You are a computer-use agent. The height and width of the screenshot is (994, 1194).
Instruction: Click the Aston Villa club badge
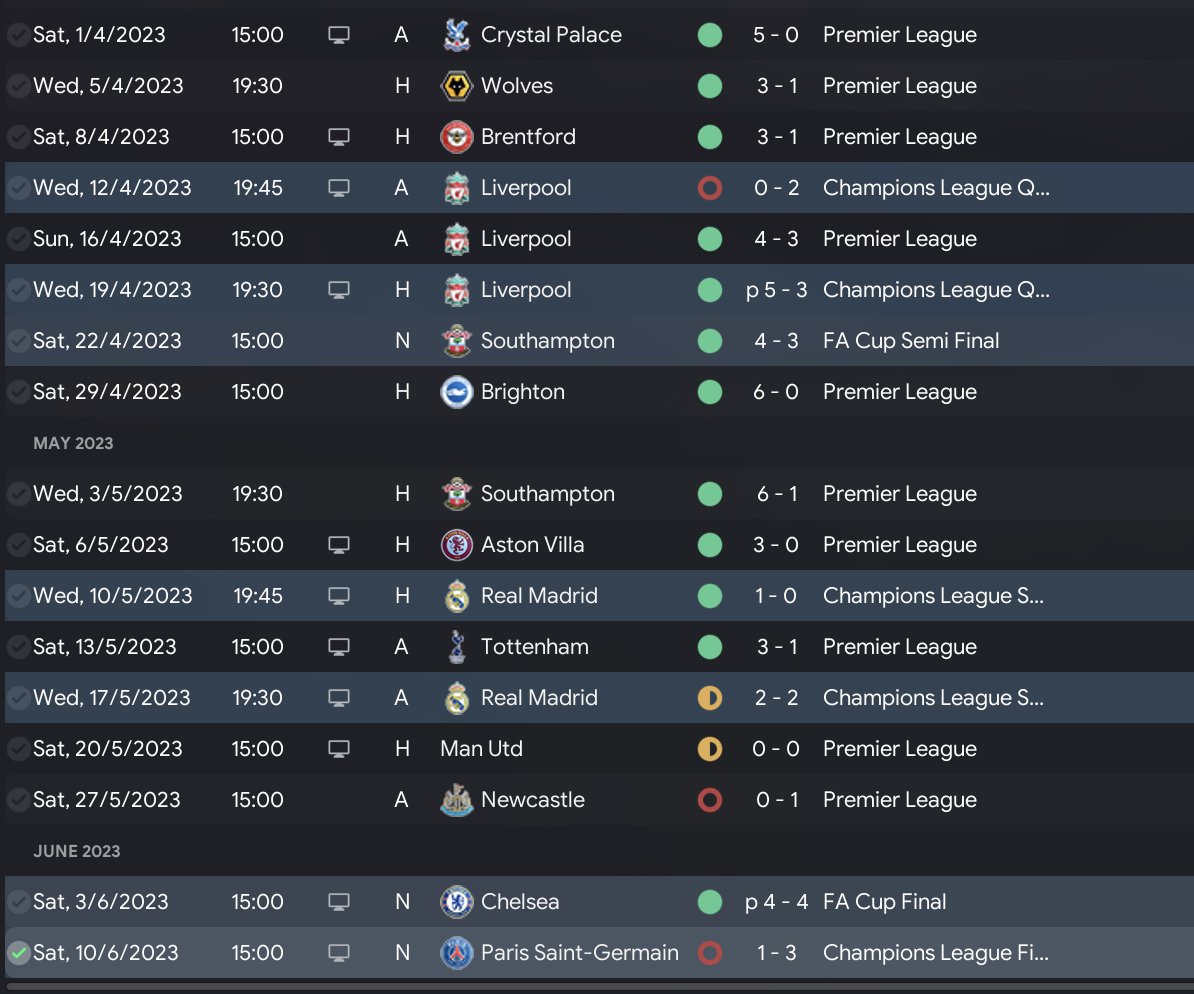pos(456,545)
